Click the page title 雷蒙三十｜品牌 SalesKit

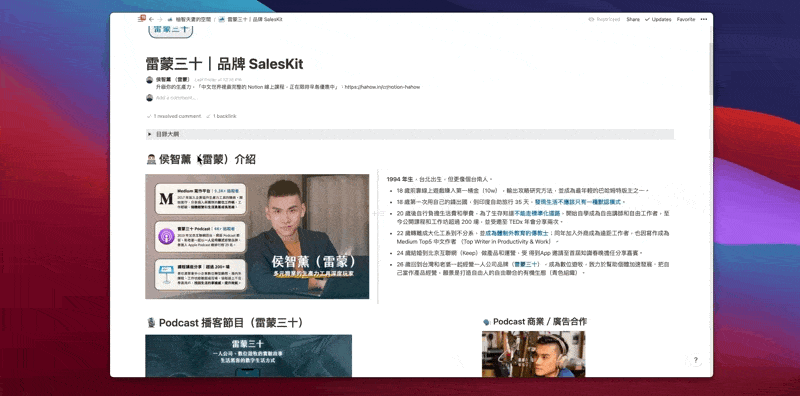pyautogui.click(x=224, y=64)
